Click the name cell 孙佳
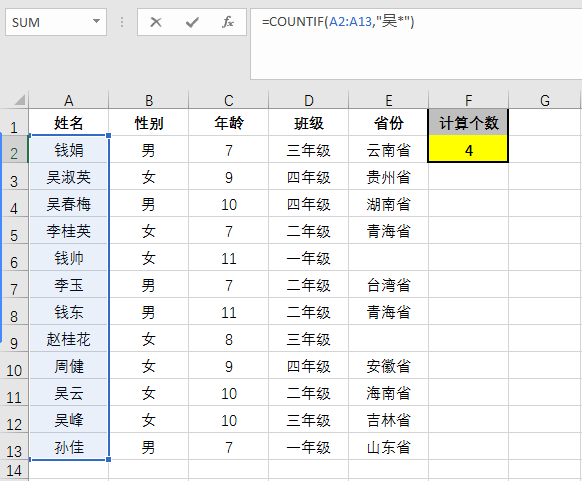Viewport: 582px width, 481px height. coord(69,446)
